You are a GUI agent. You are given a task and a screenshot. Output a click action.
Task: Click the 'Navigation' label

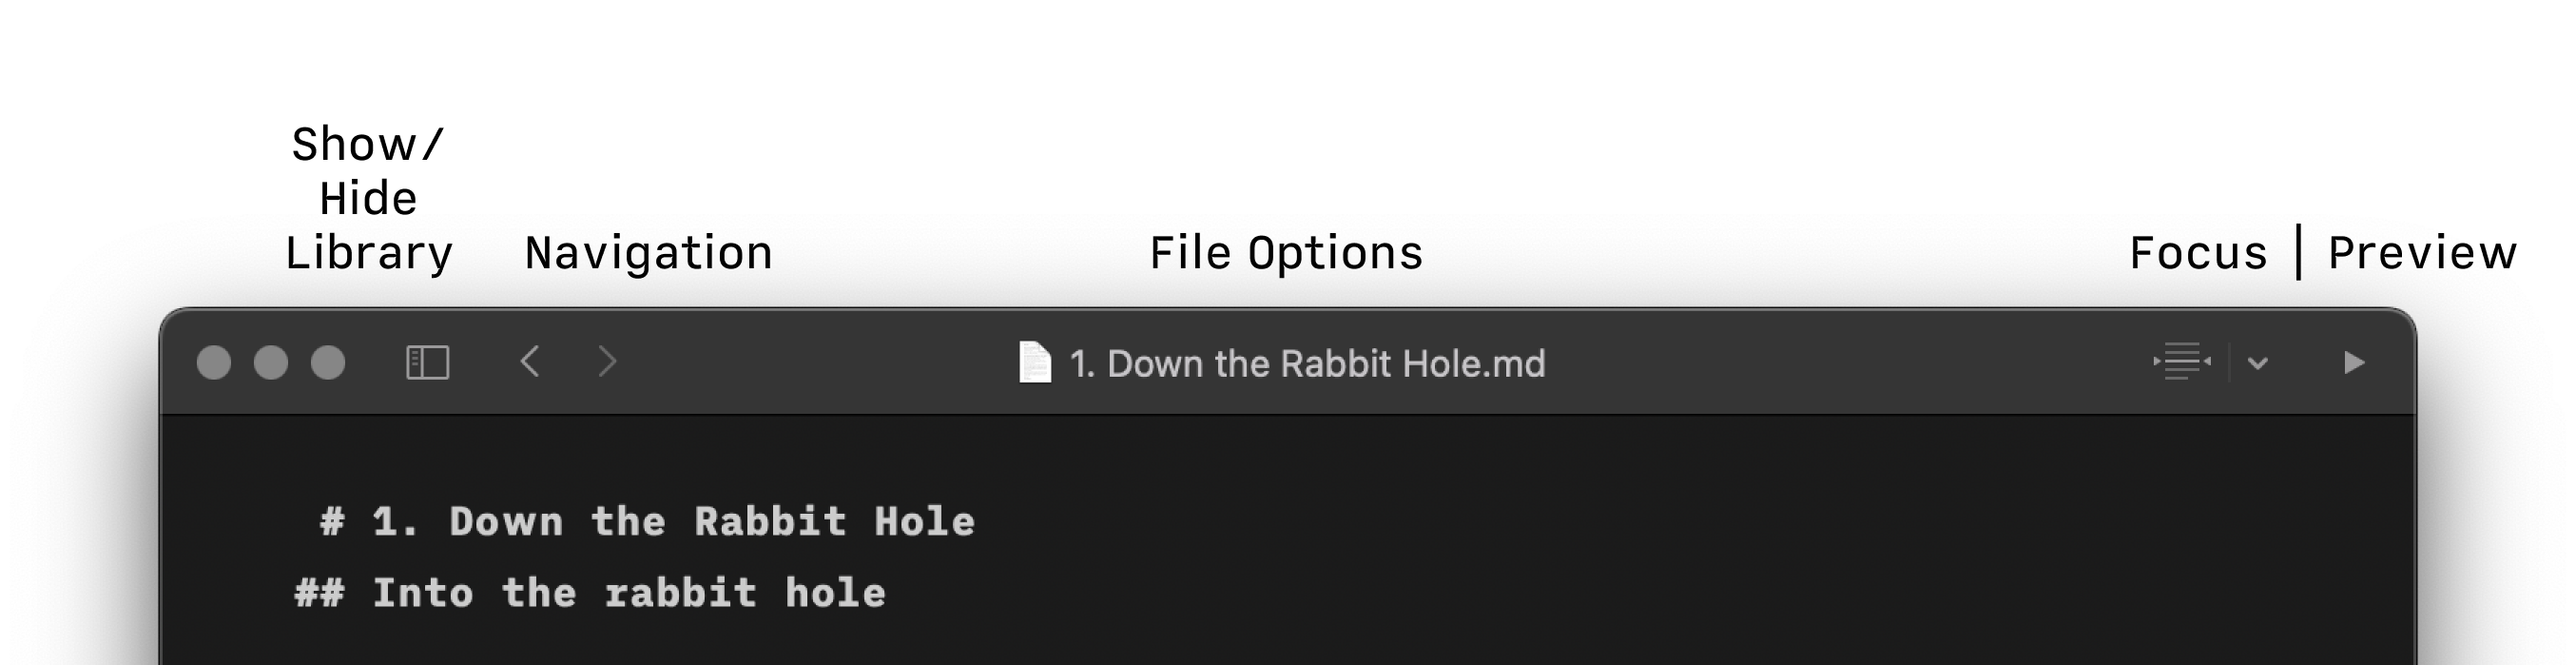(649, 253)
